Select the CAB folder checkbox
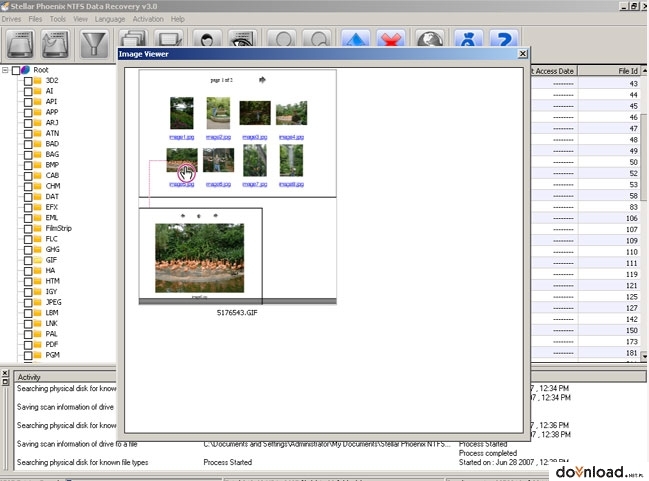The height and width of the screenshot is (481, 649). click(x=28, y=176)
